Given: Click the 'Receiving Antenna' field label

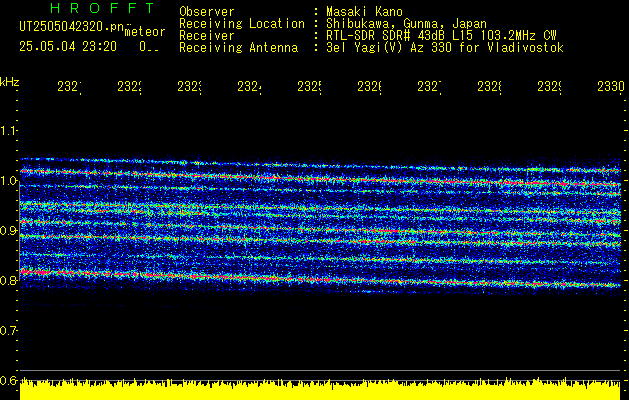Looking at the screenshot, I should click(238, 48).
